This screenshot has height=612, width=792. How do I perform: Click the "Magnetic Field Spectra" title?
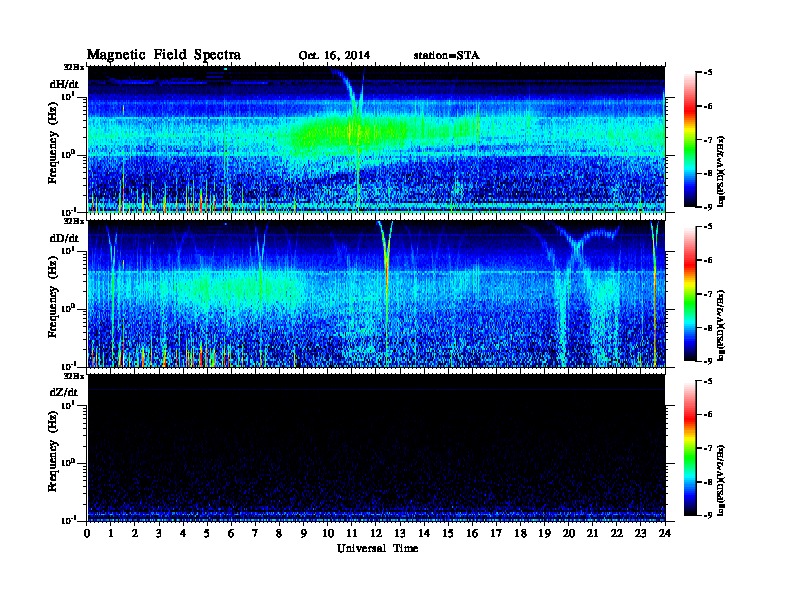tap(164, 55)
